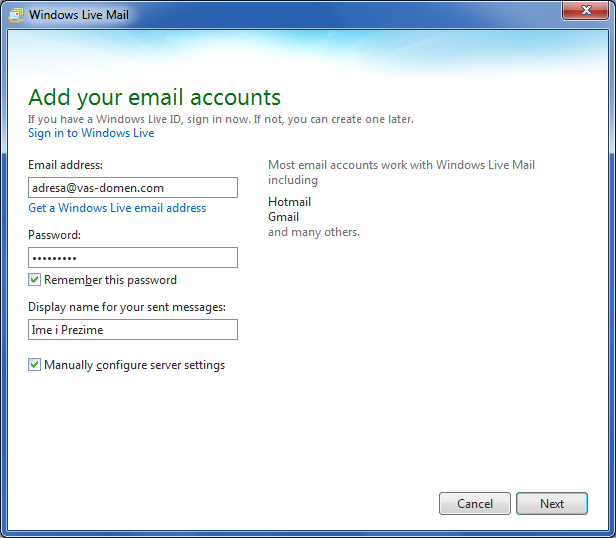Click the Windows Live Mail title bar icon

tap(16, 15)
